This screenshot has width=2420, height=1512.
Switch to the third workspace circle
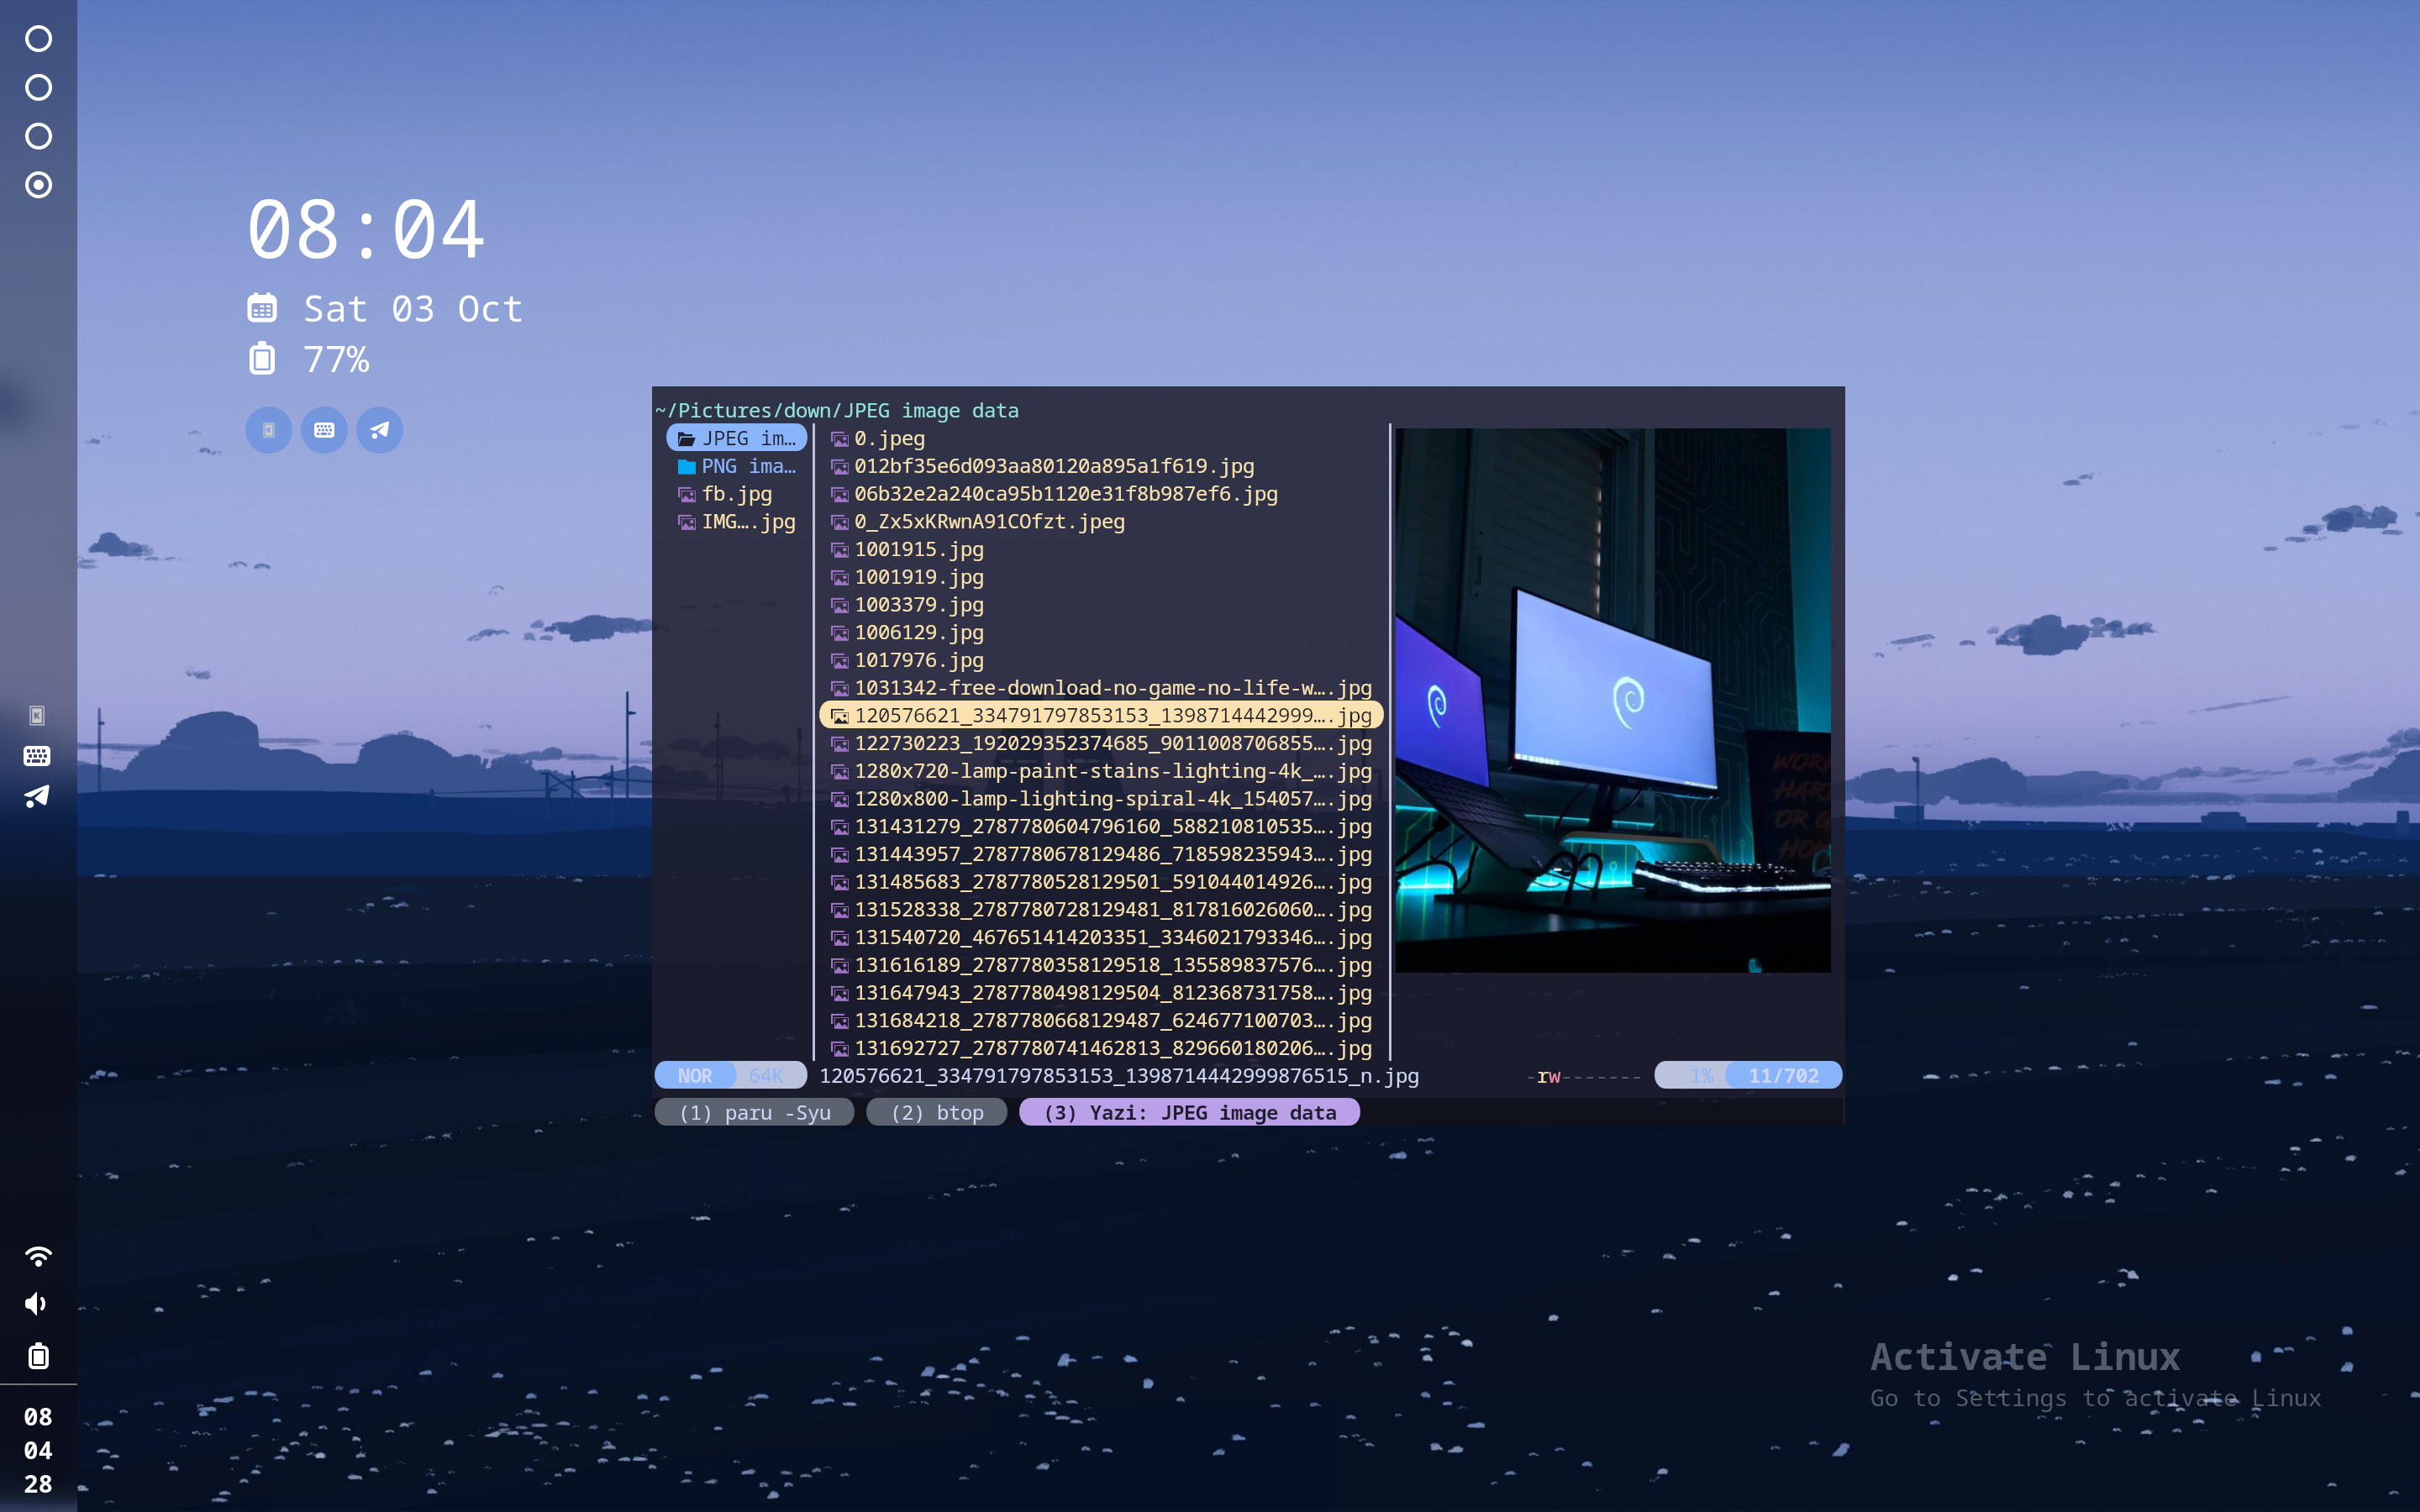(38, 136)
